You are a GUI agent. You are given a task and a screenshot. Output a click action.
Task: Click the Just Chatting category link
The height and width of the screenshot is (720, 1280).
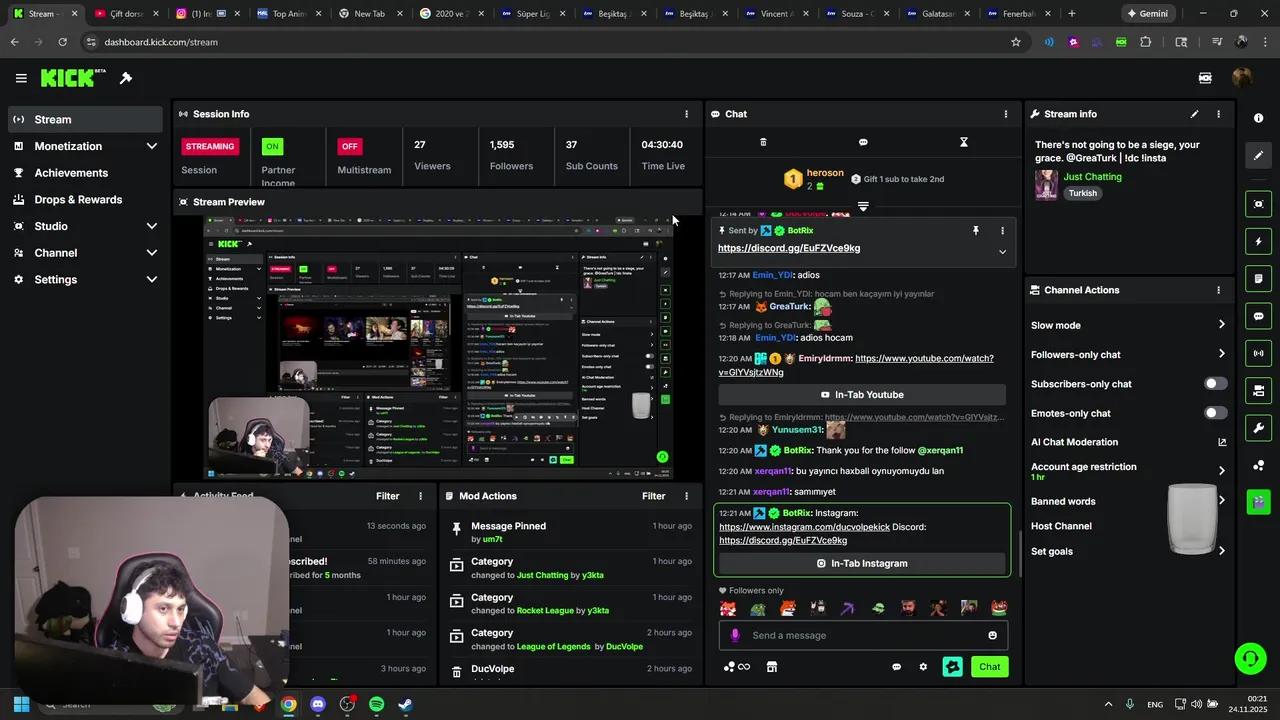(x=1092, y=177)
